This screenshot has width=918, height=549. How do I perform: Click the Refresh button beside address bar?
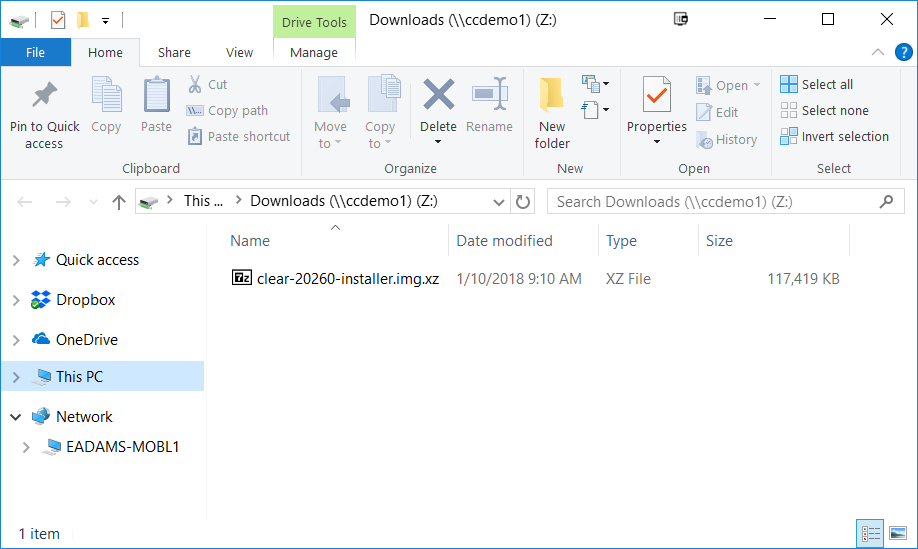point(522,202)
